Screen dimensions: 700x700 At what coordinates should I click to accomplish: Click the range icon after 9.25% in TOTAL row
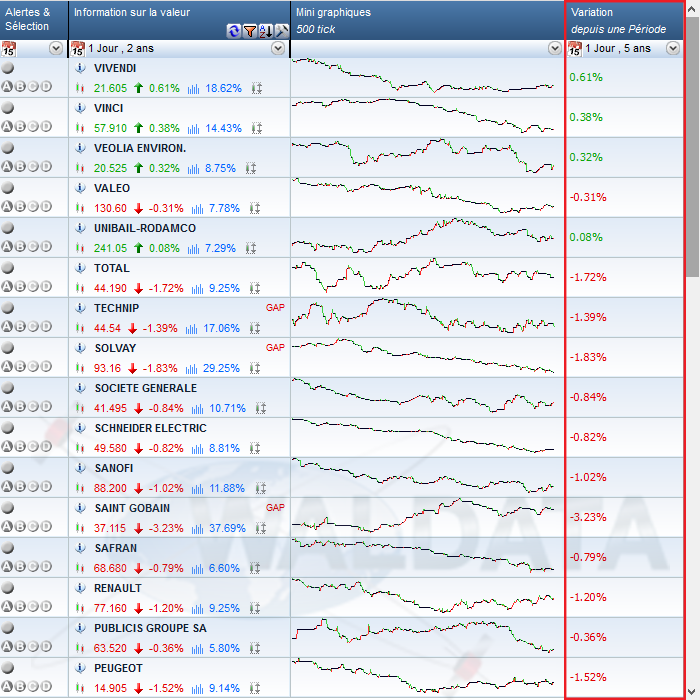(x=254, y=288)
